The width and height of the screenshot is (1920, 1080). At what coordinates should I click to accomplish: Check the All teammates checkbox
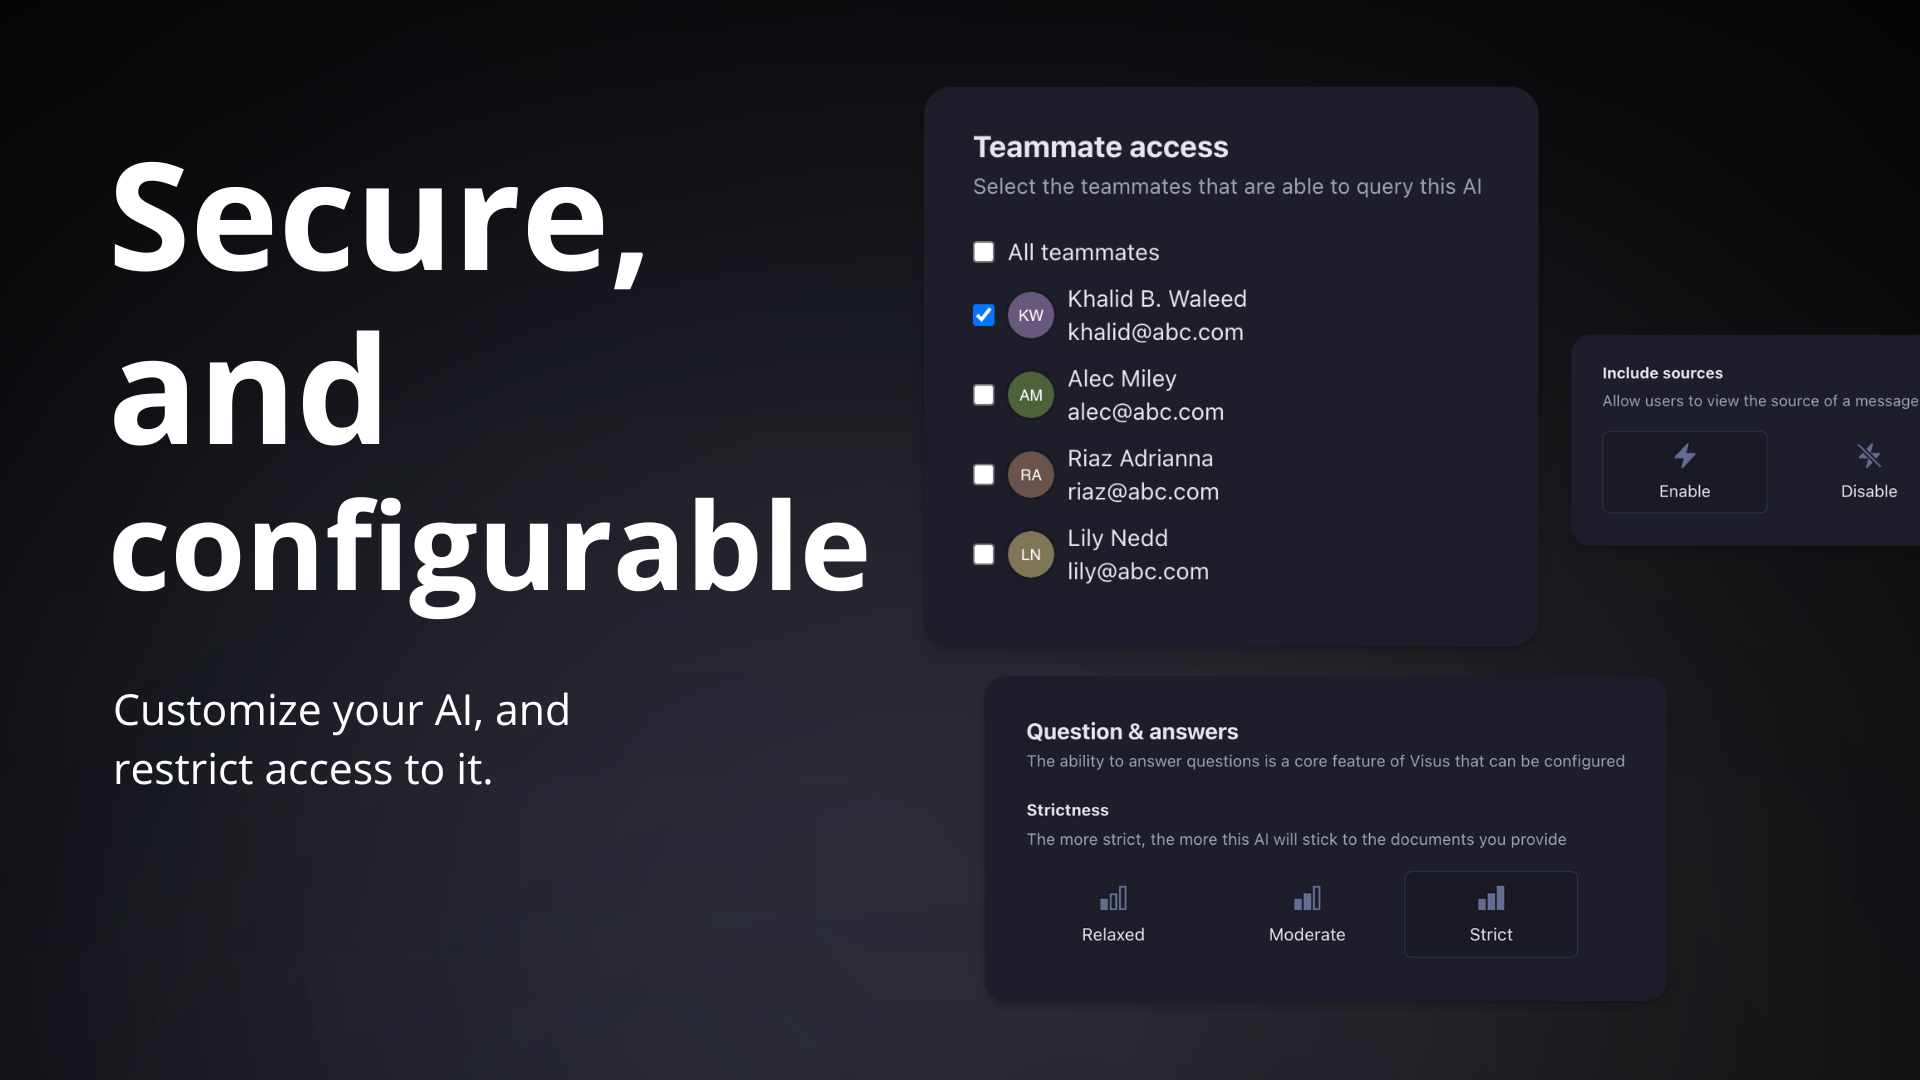[984, 252]
